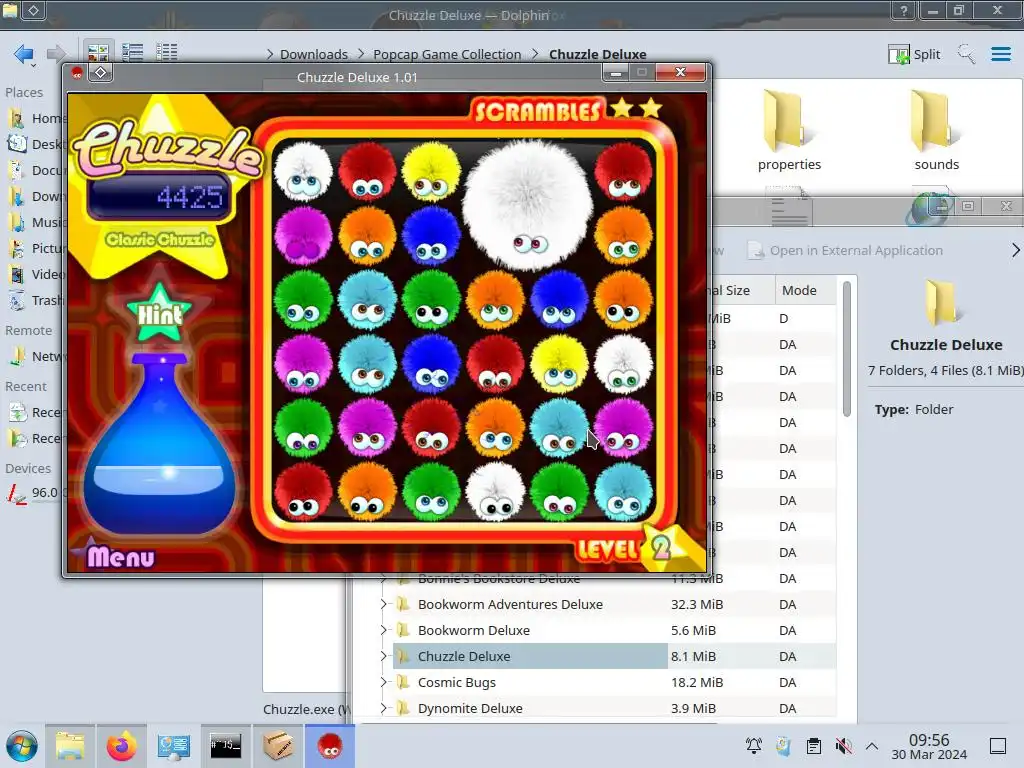Switch to the archive manager taskbar icon
The width and height of the screenshot is (1024, 768).
(278, 746)
